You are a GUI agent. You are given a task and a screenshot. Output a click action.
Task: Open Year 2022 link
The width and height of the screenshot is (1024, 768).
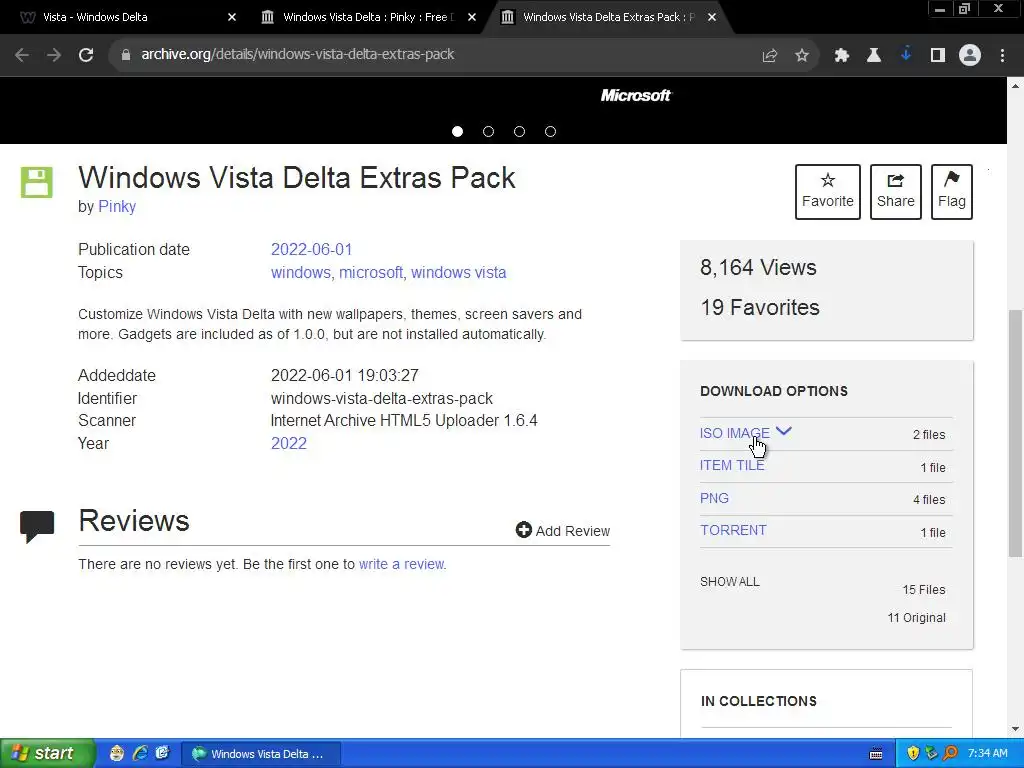(x=289, y=443)
